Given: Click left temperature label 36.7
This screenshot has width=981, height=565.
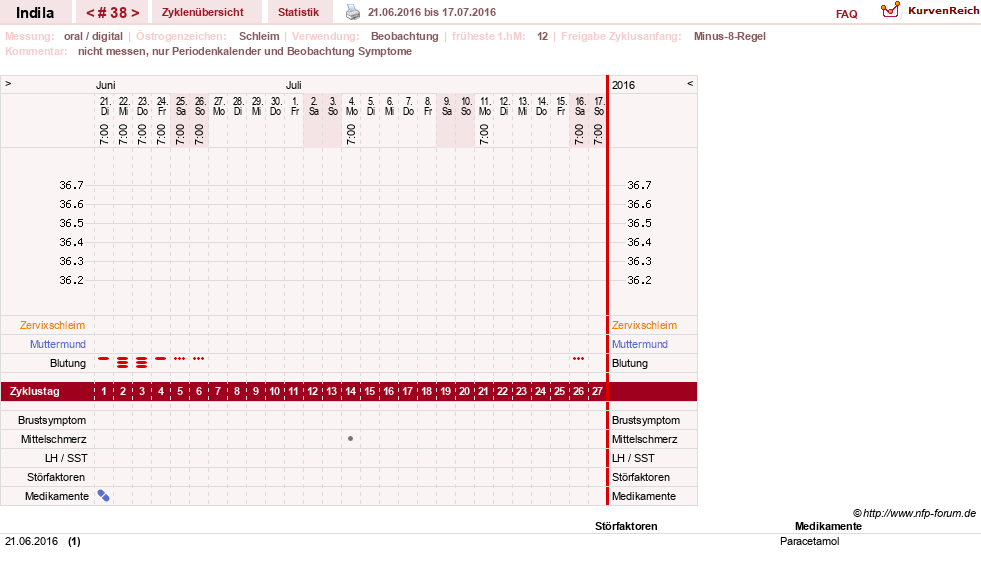Looking at the screenshot, I should click(71, 185).
